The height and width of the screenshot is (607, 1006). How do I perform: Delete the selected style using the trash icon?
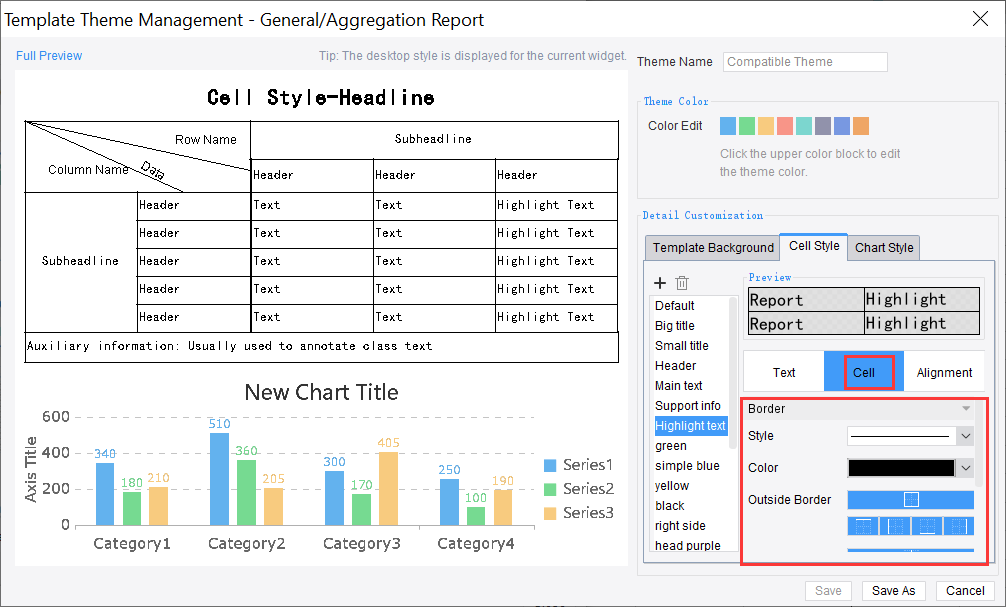pos(684,283)
